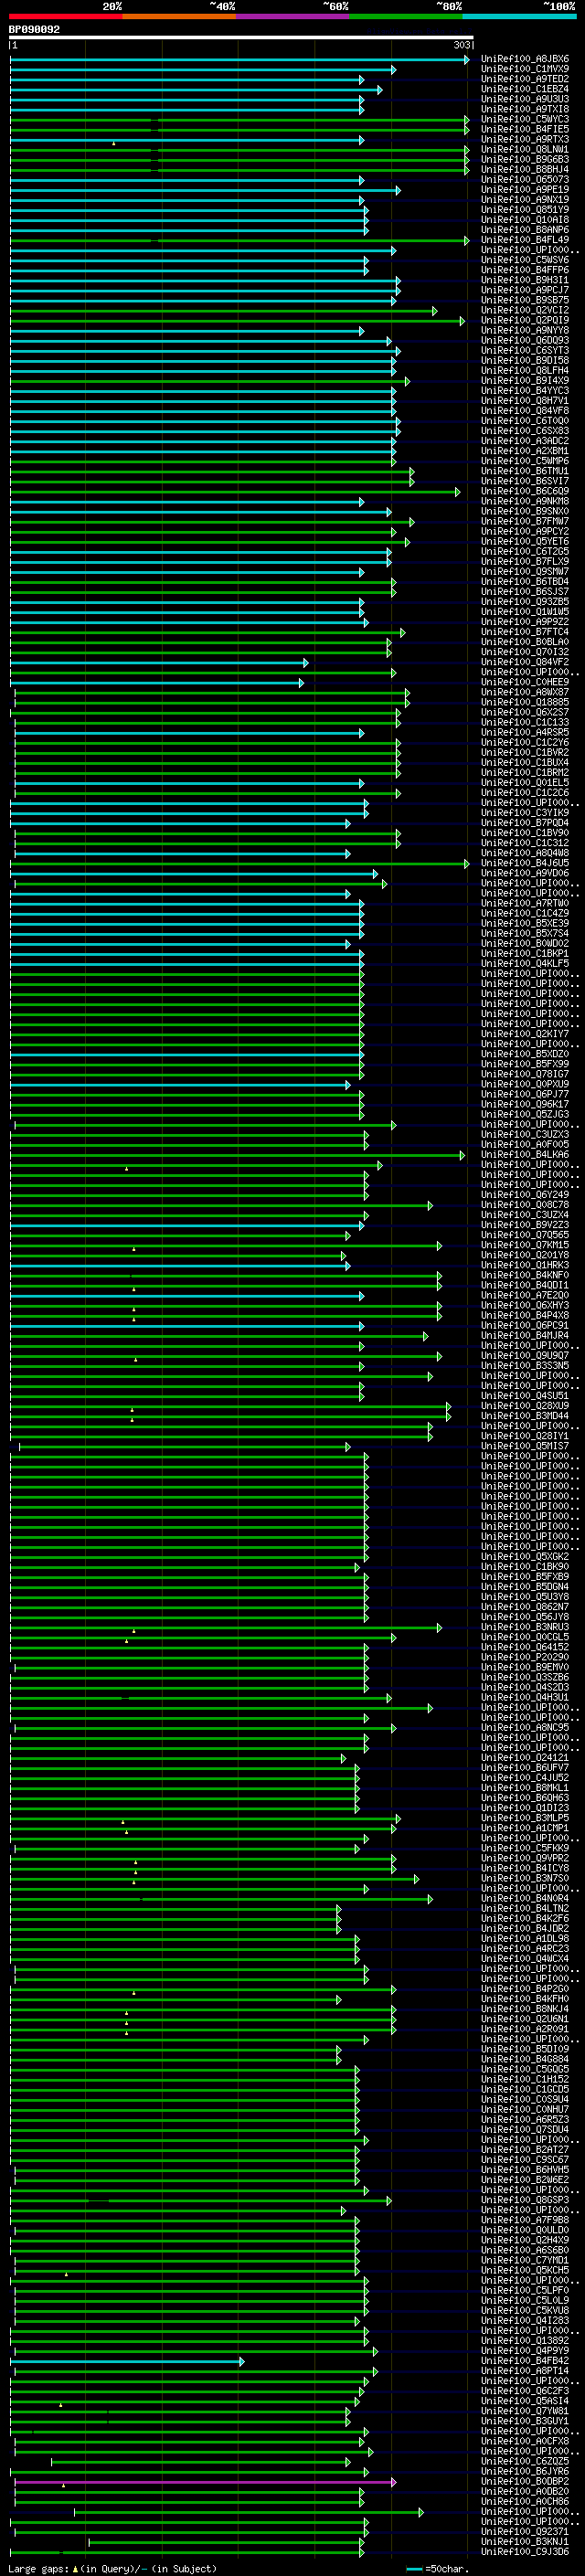This screenshot has height=2576, width=585.
Task: Select the UniRef100_B4MJR4 label
Action: tap(525, 1336)
